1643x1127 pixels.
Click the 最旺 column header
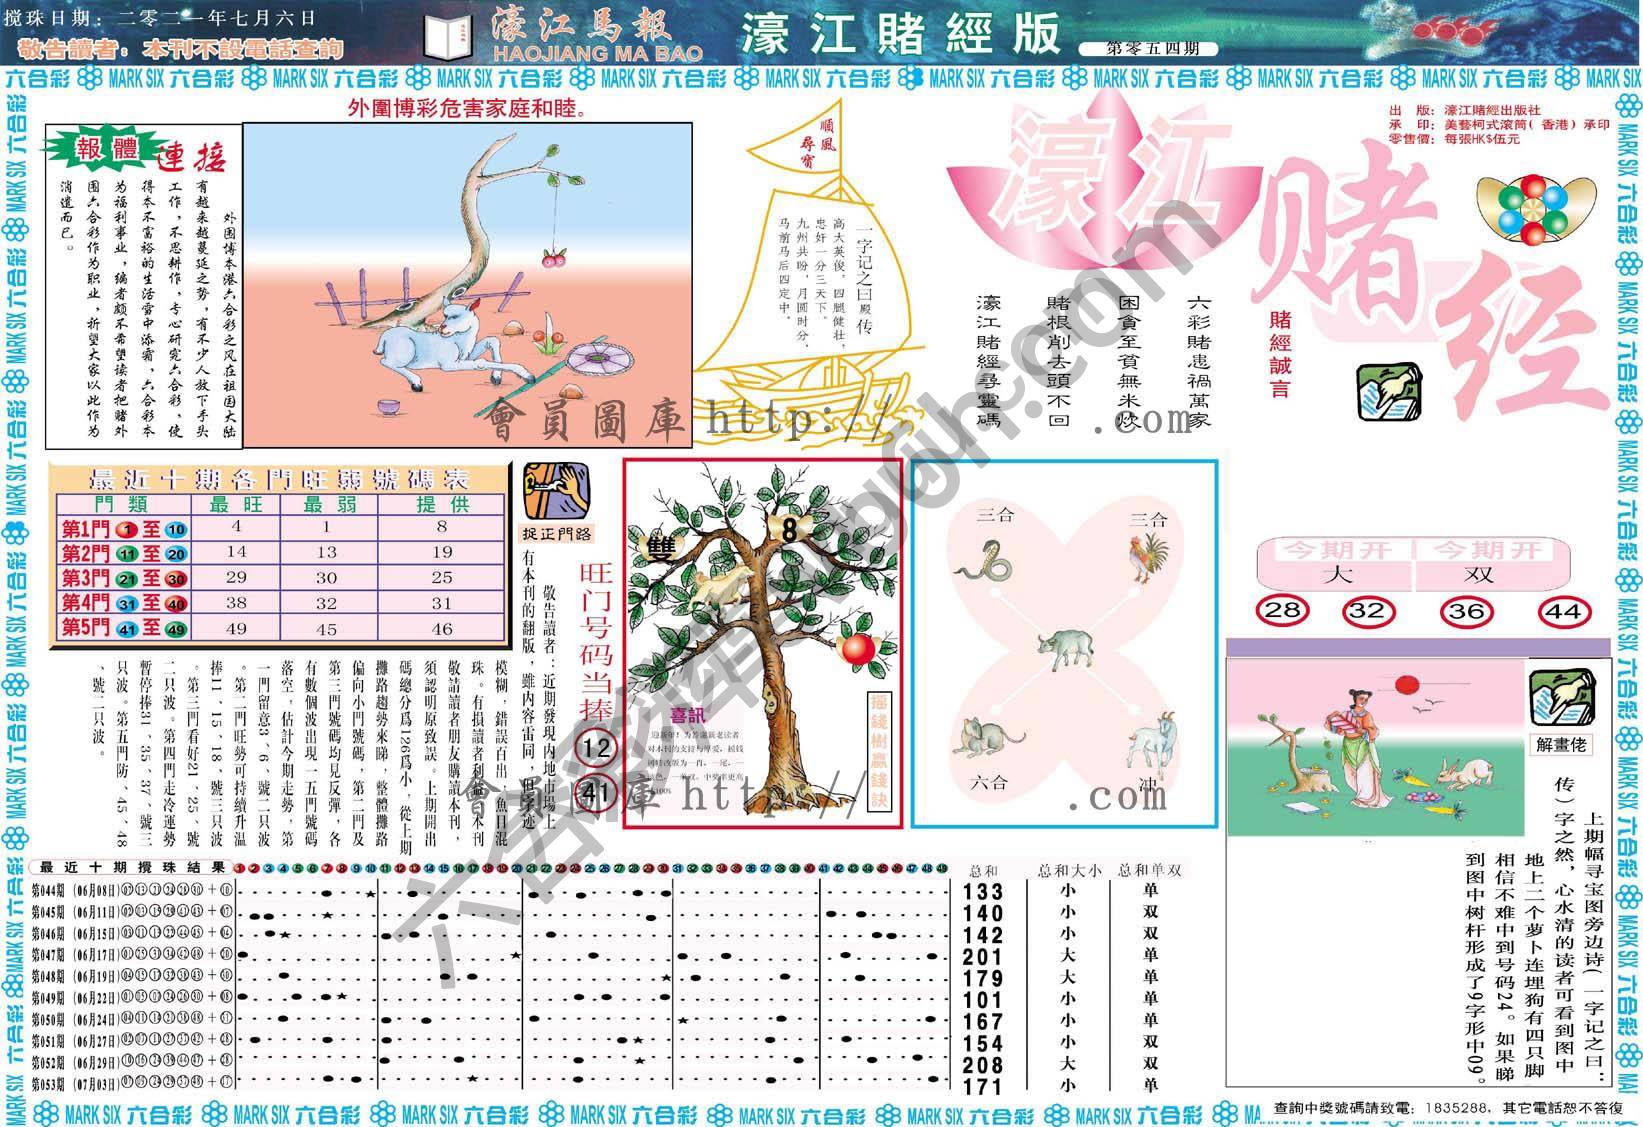236,505
